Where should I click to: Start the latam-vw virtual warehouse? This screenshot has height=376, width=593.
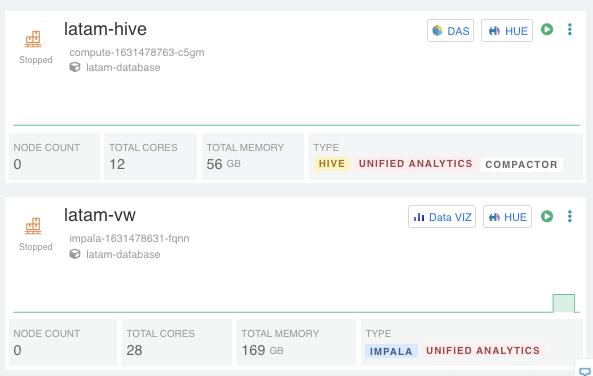pos(547,216)
